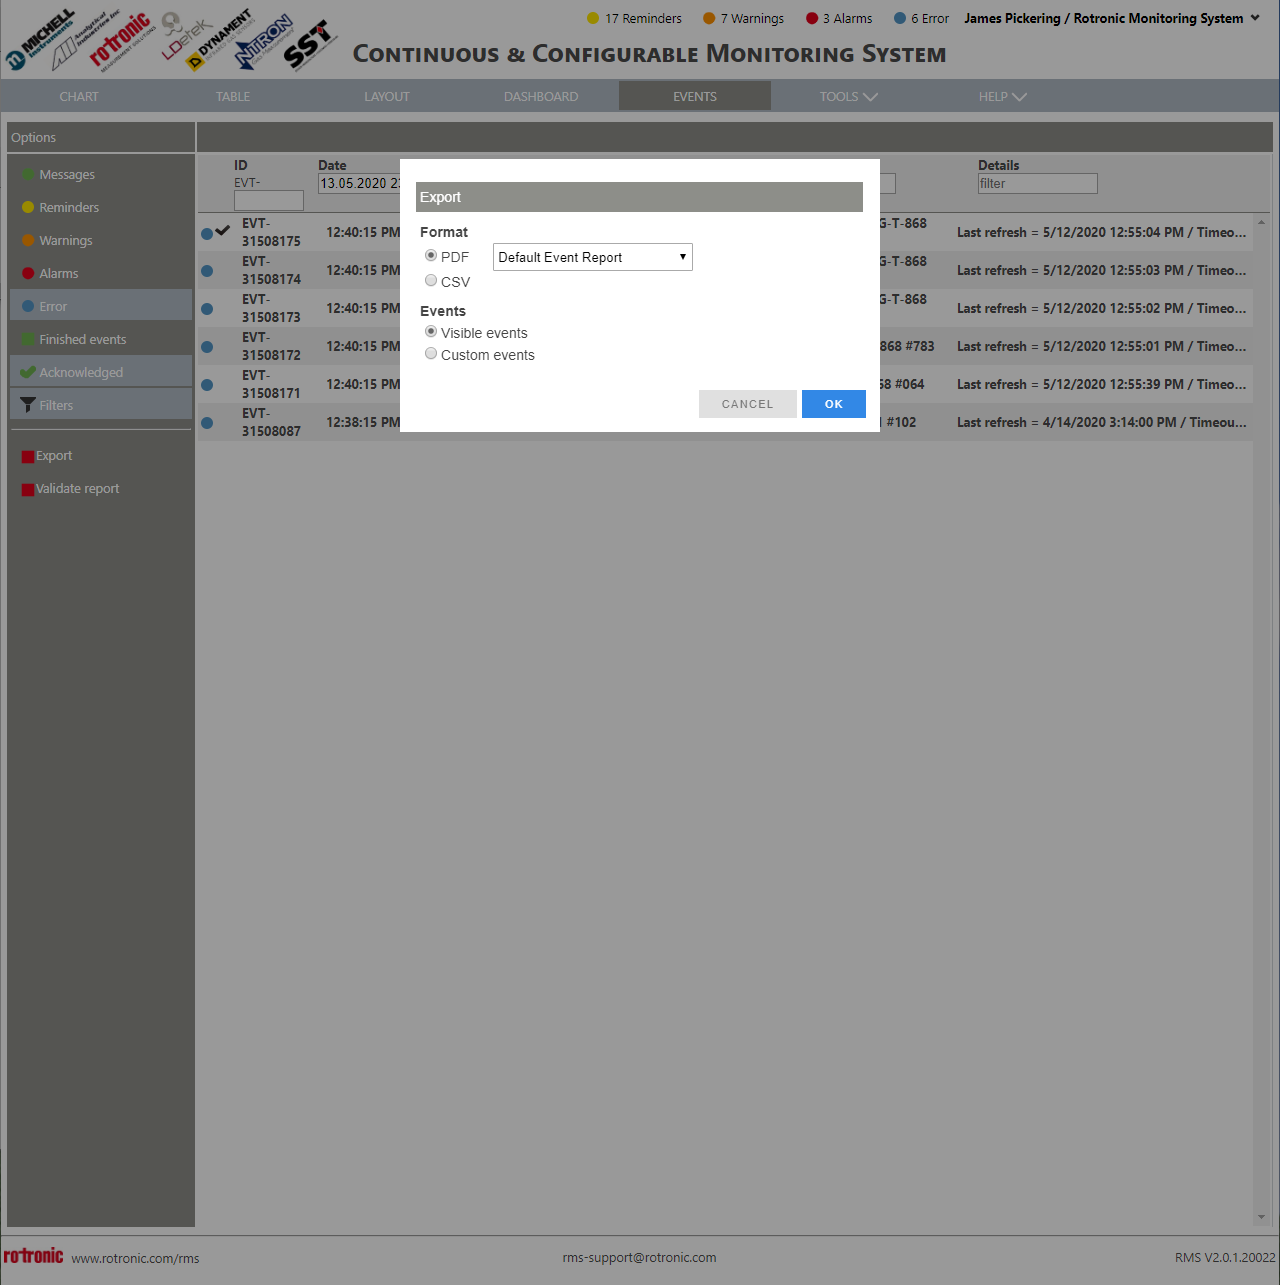Click the SST logo

pos(308,46)
